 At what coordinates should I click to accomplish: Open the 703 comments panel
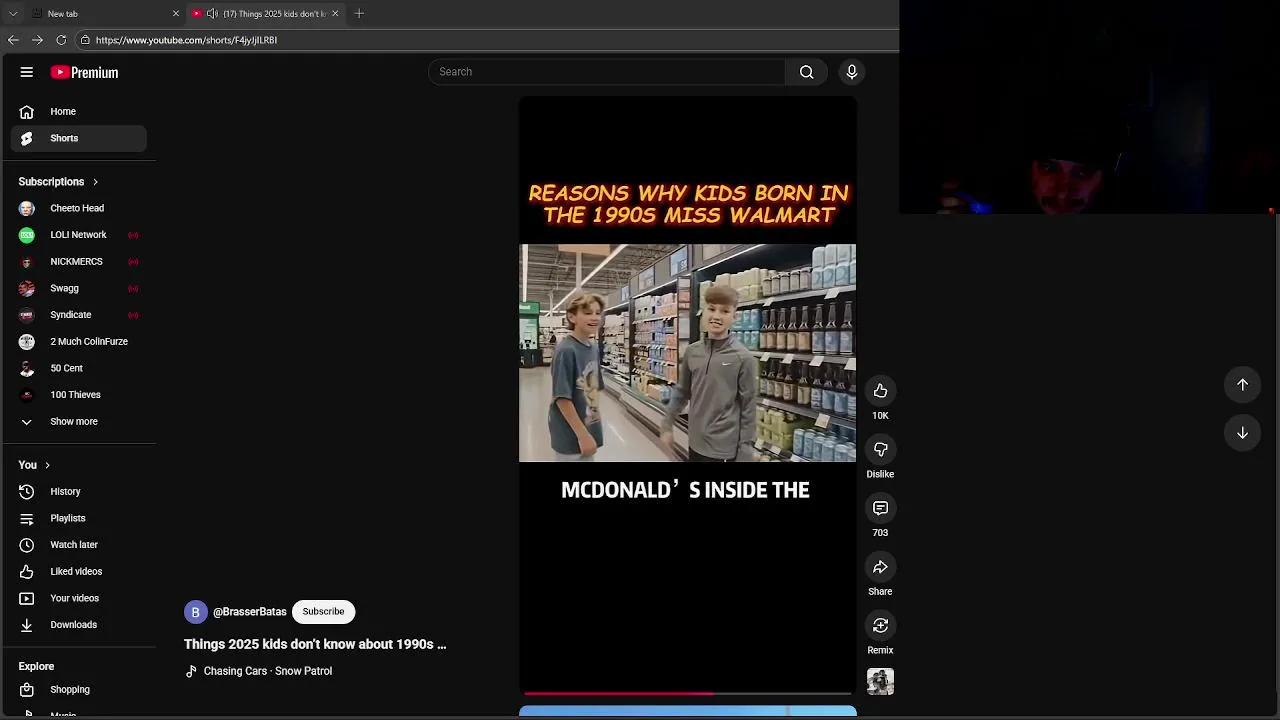[x=880, y=508]
